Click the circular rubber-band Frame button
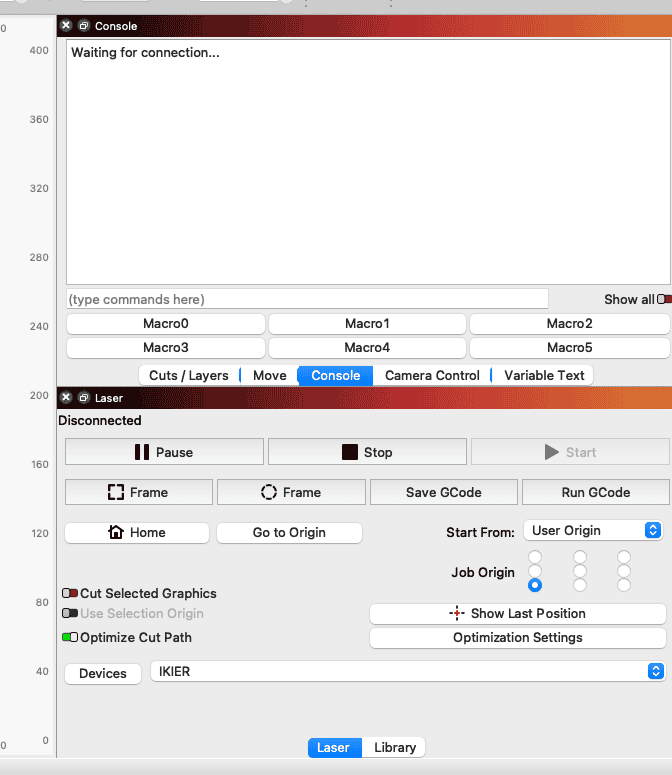This screenshot has height=775, width=672. 291,492
